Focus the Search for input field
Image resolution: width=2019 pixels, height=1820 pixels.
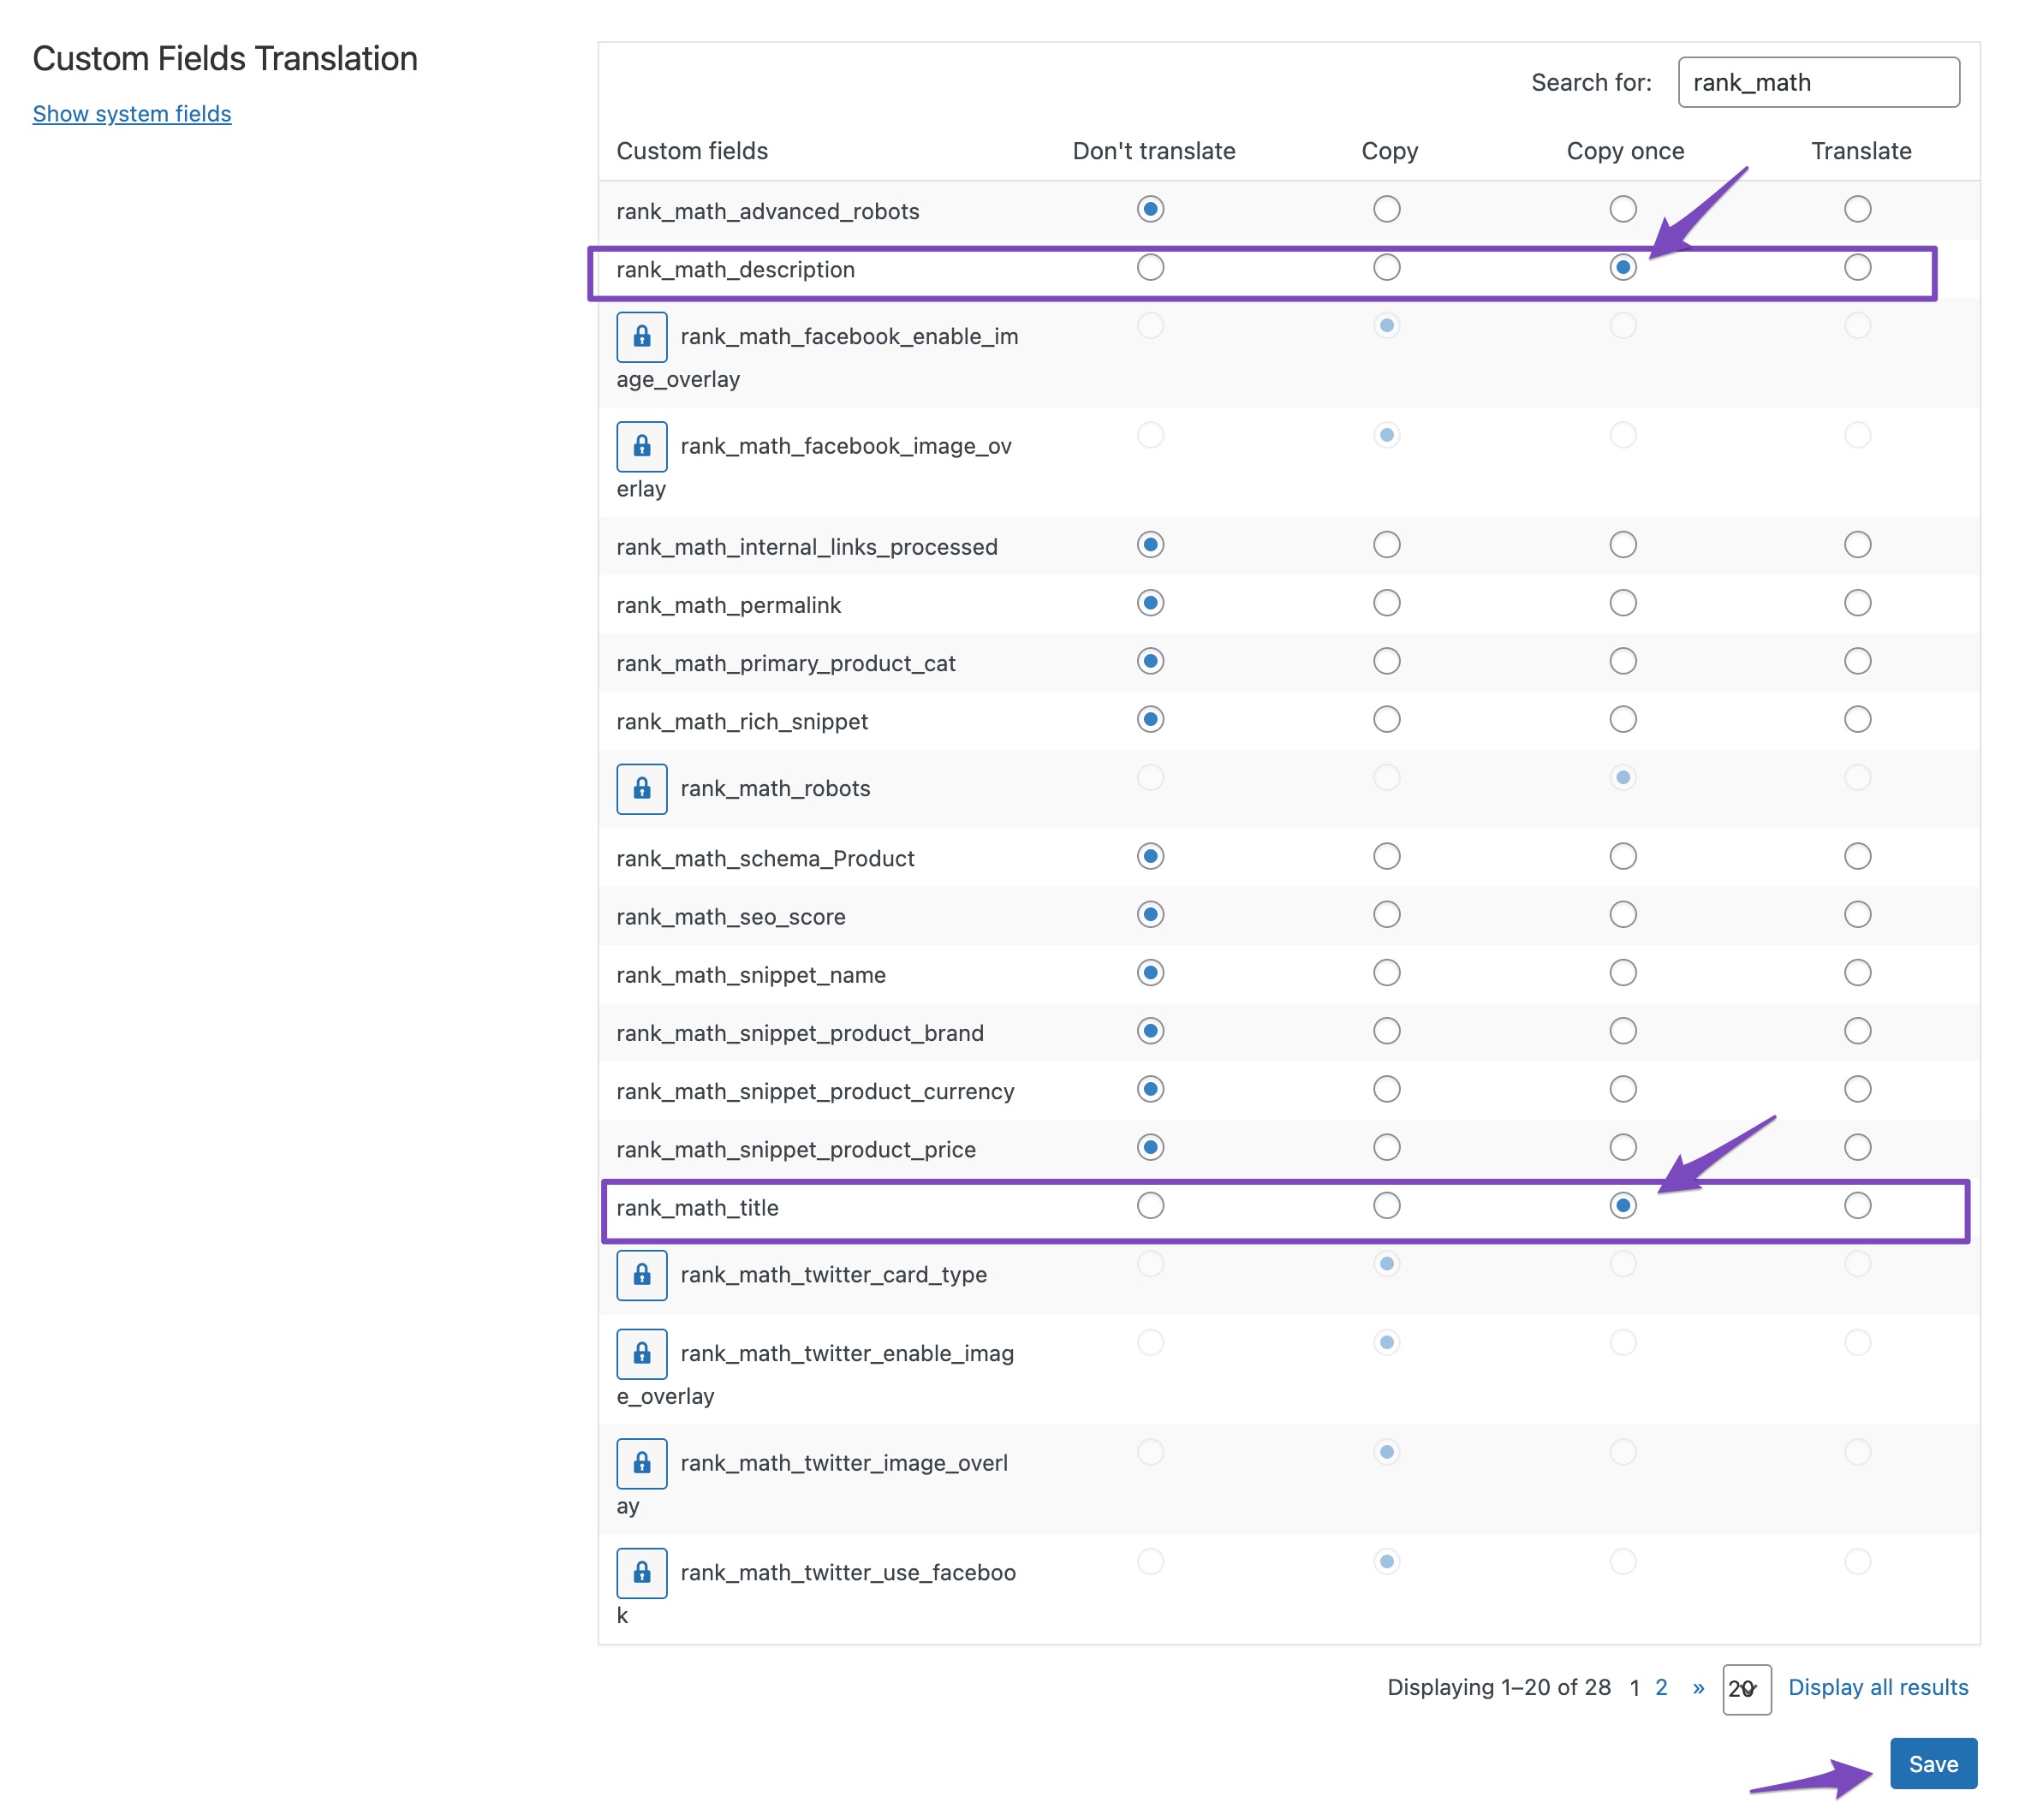1817,82
